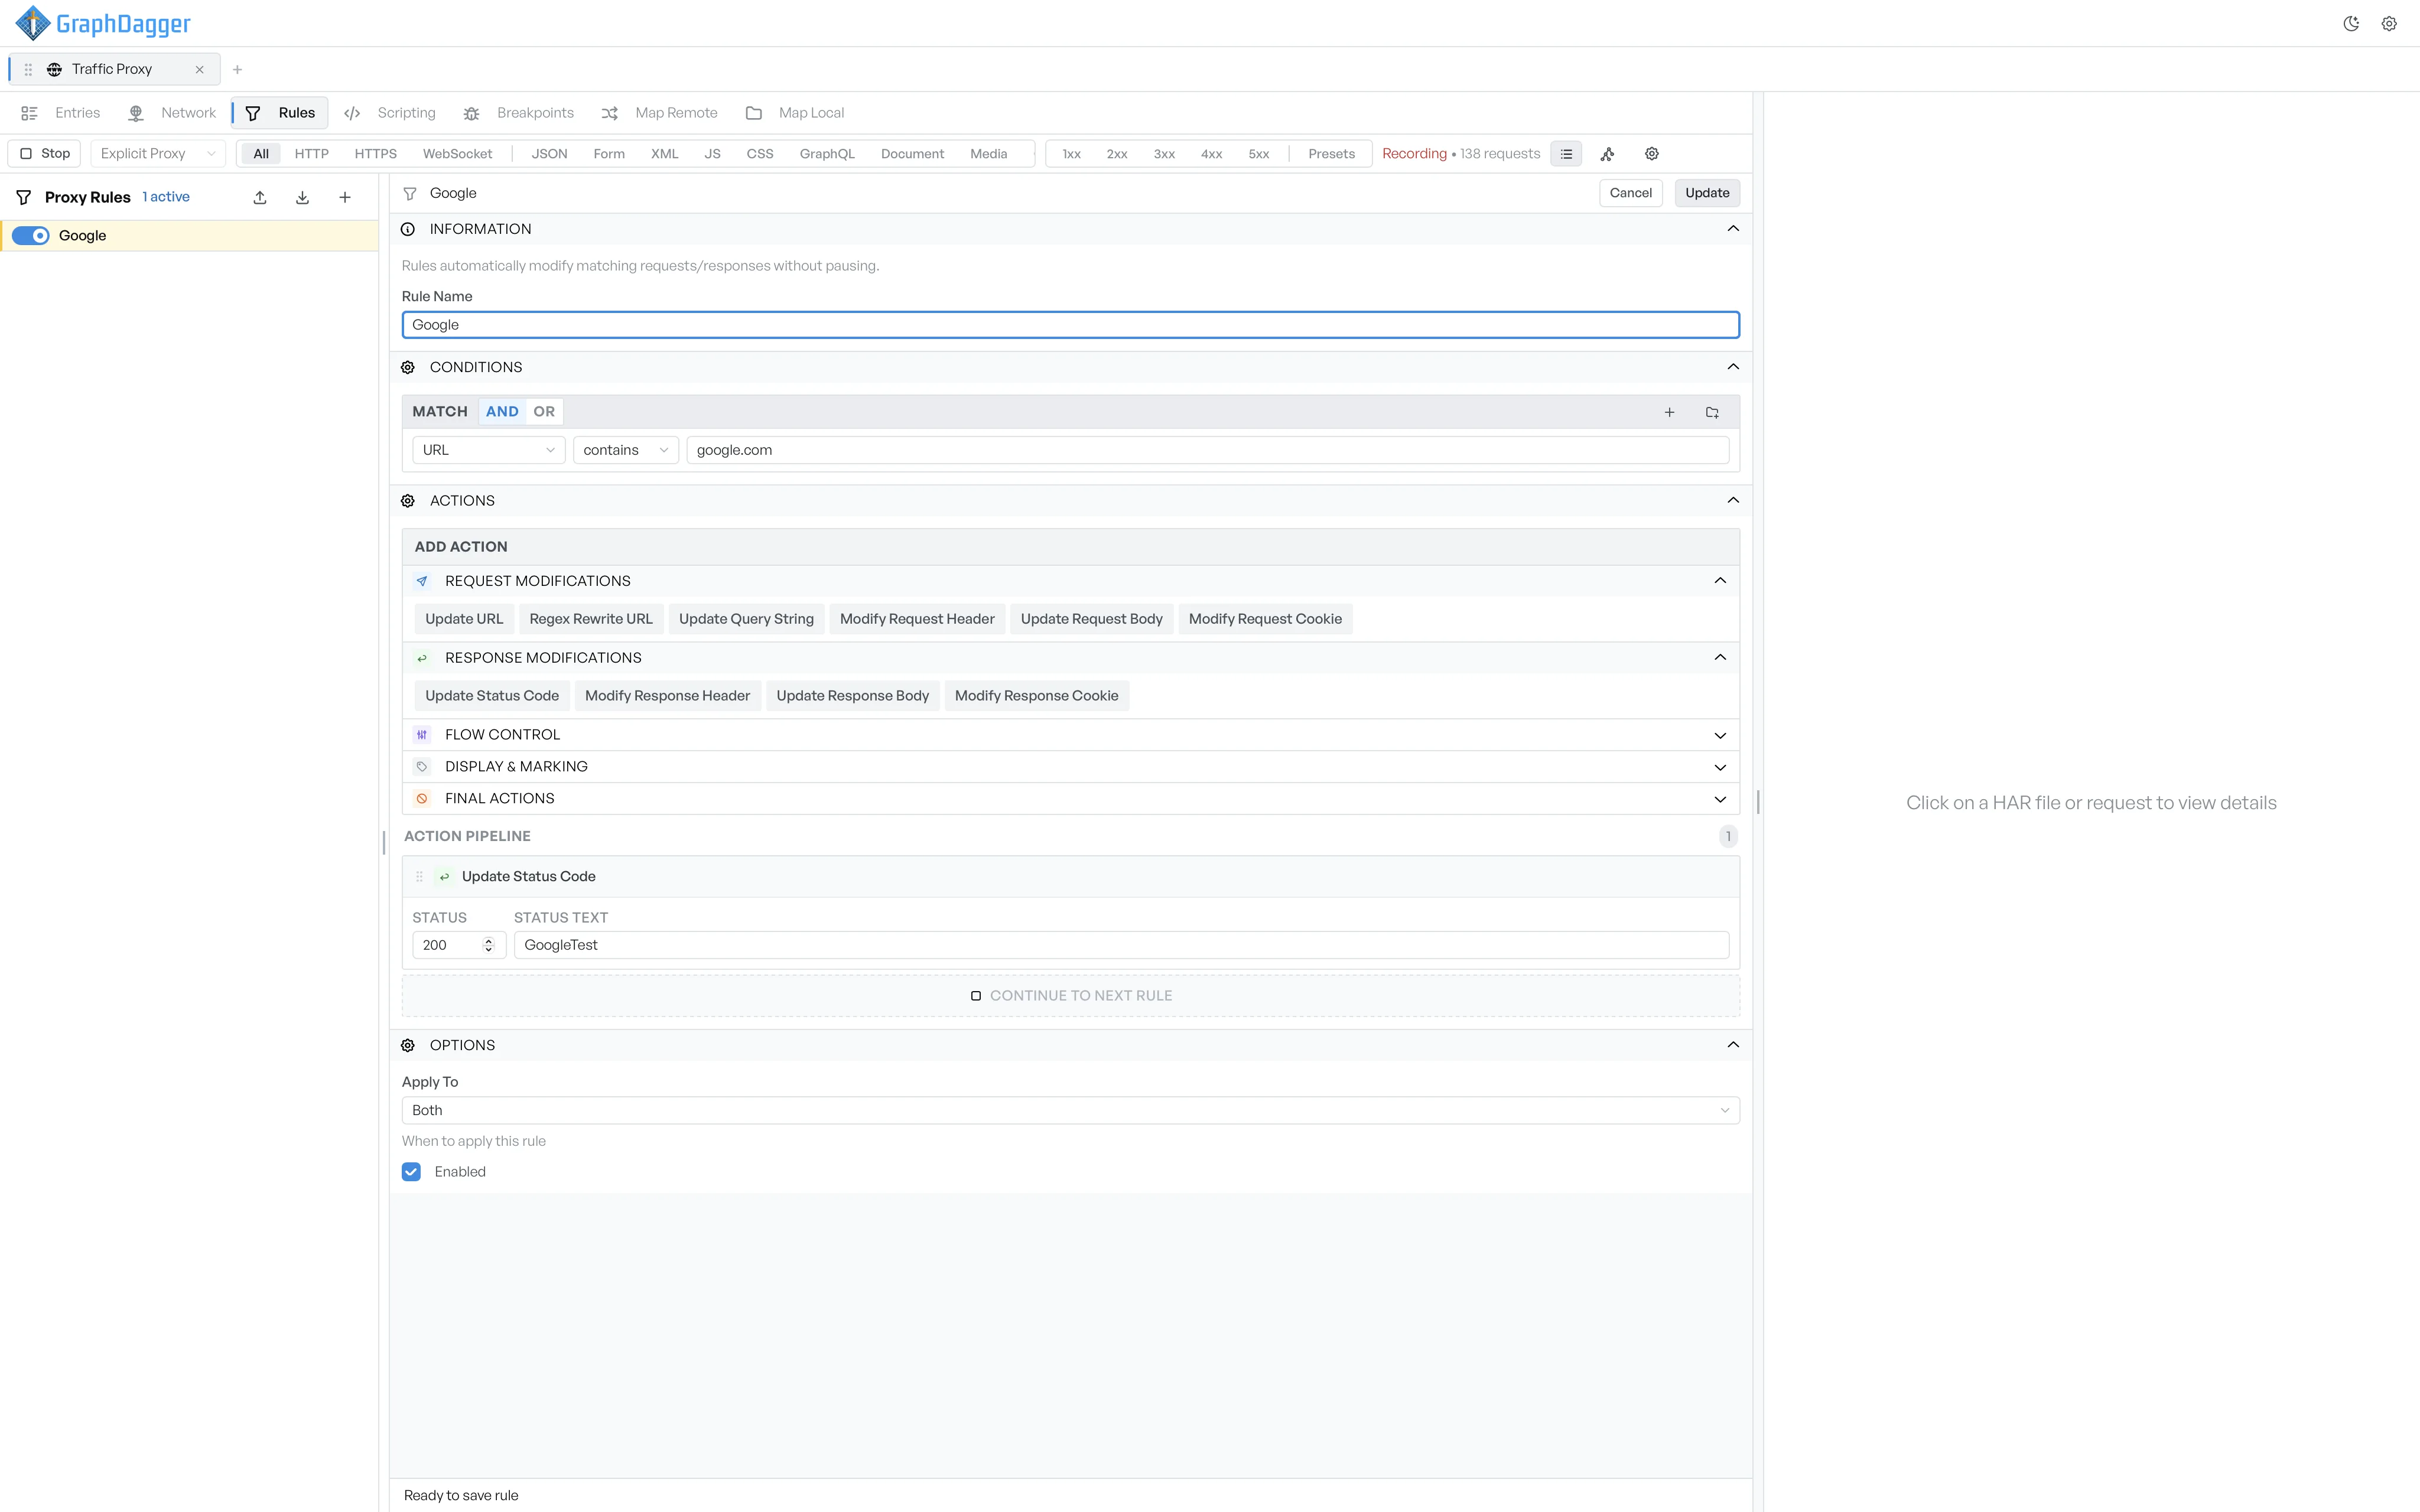Click drag handle of Update Status Code
This screenshot has height=1512, width=2420.
tap(419, 877)
